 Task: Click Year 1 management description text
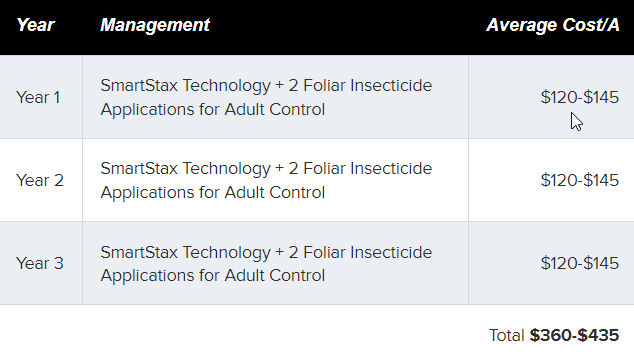pyautogui.click(x=266, y=97)
